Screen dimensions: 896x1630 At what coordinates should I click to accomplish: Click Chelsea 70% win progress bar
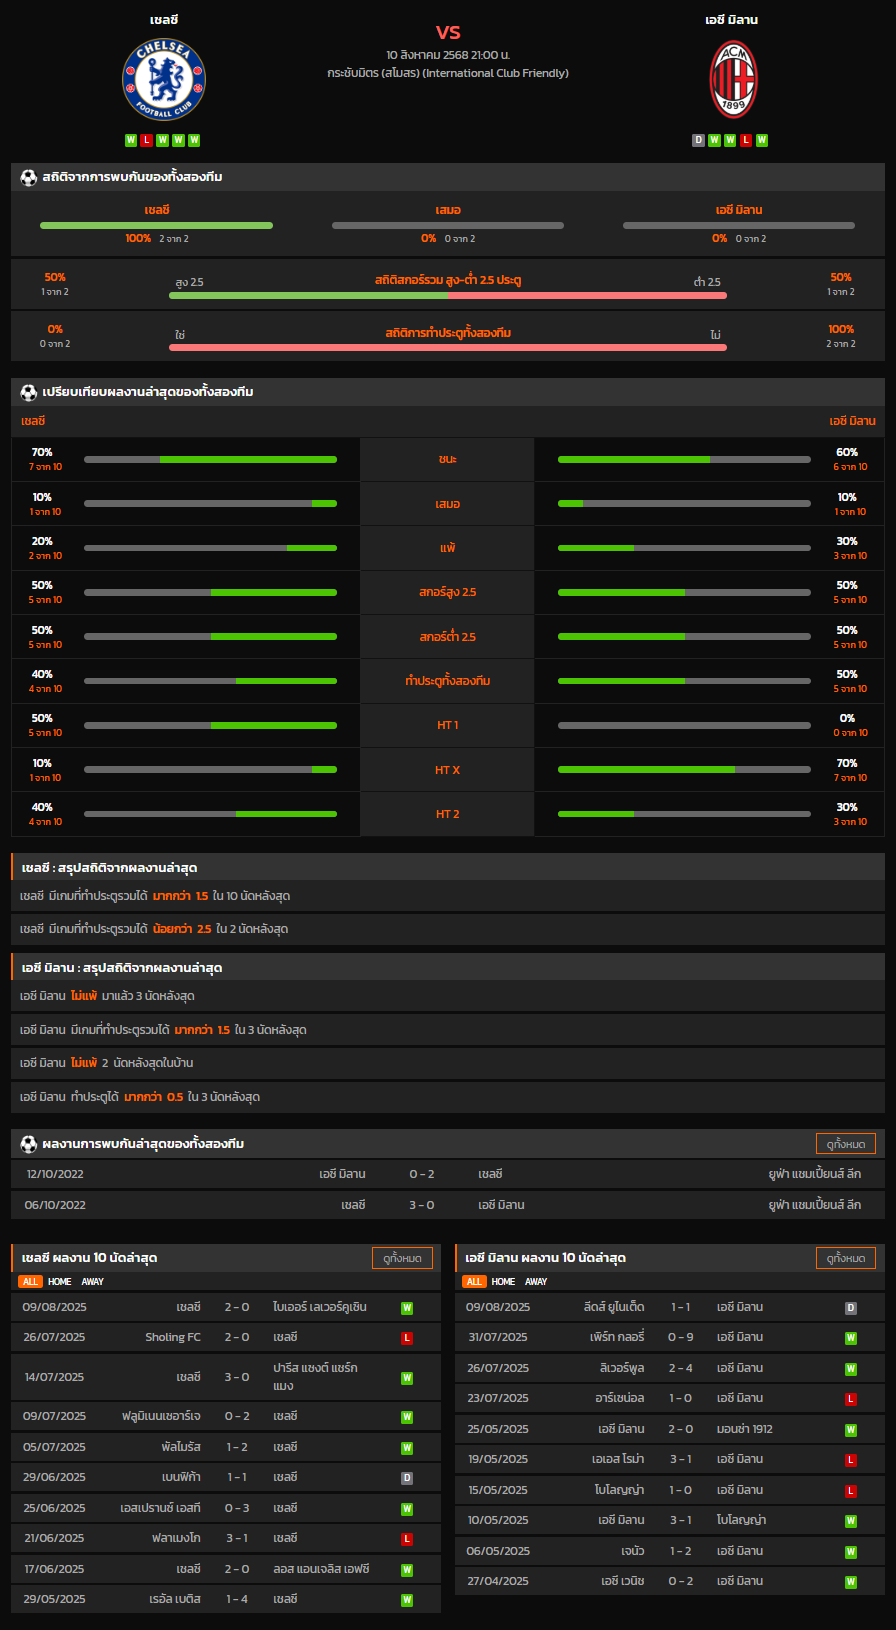(210, 460)
